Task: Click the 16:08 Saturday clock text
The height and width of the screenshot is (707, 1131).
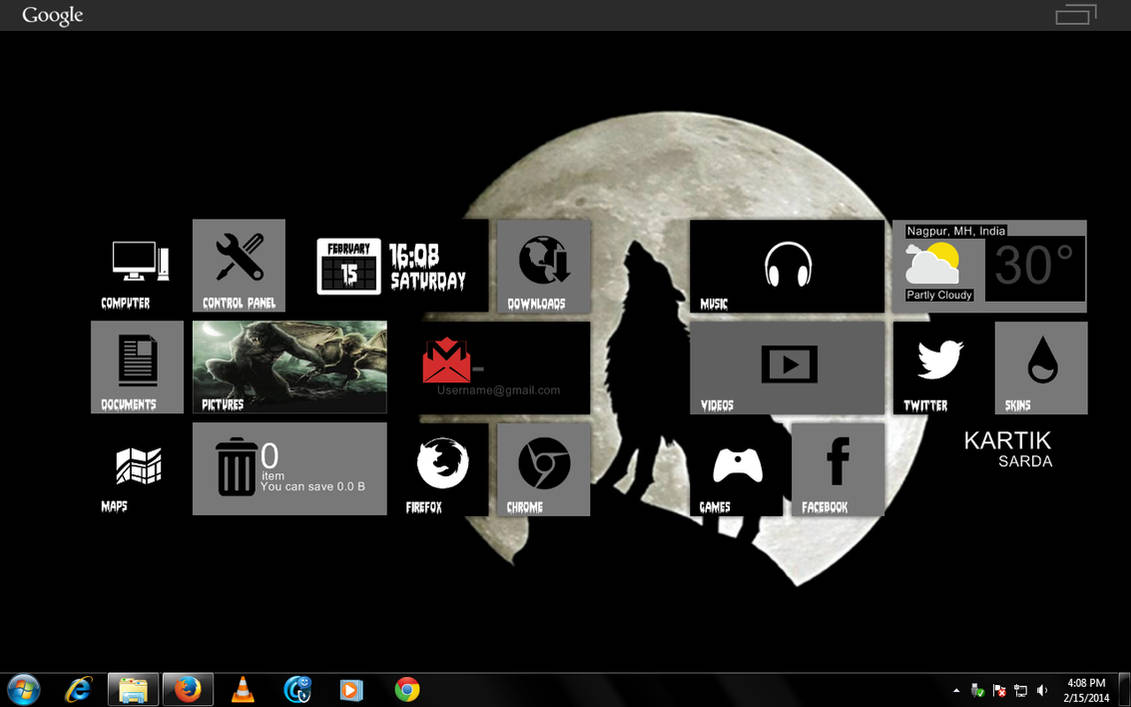Action: (427, 267)
